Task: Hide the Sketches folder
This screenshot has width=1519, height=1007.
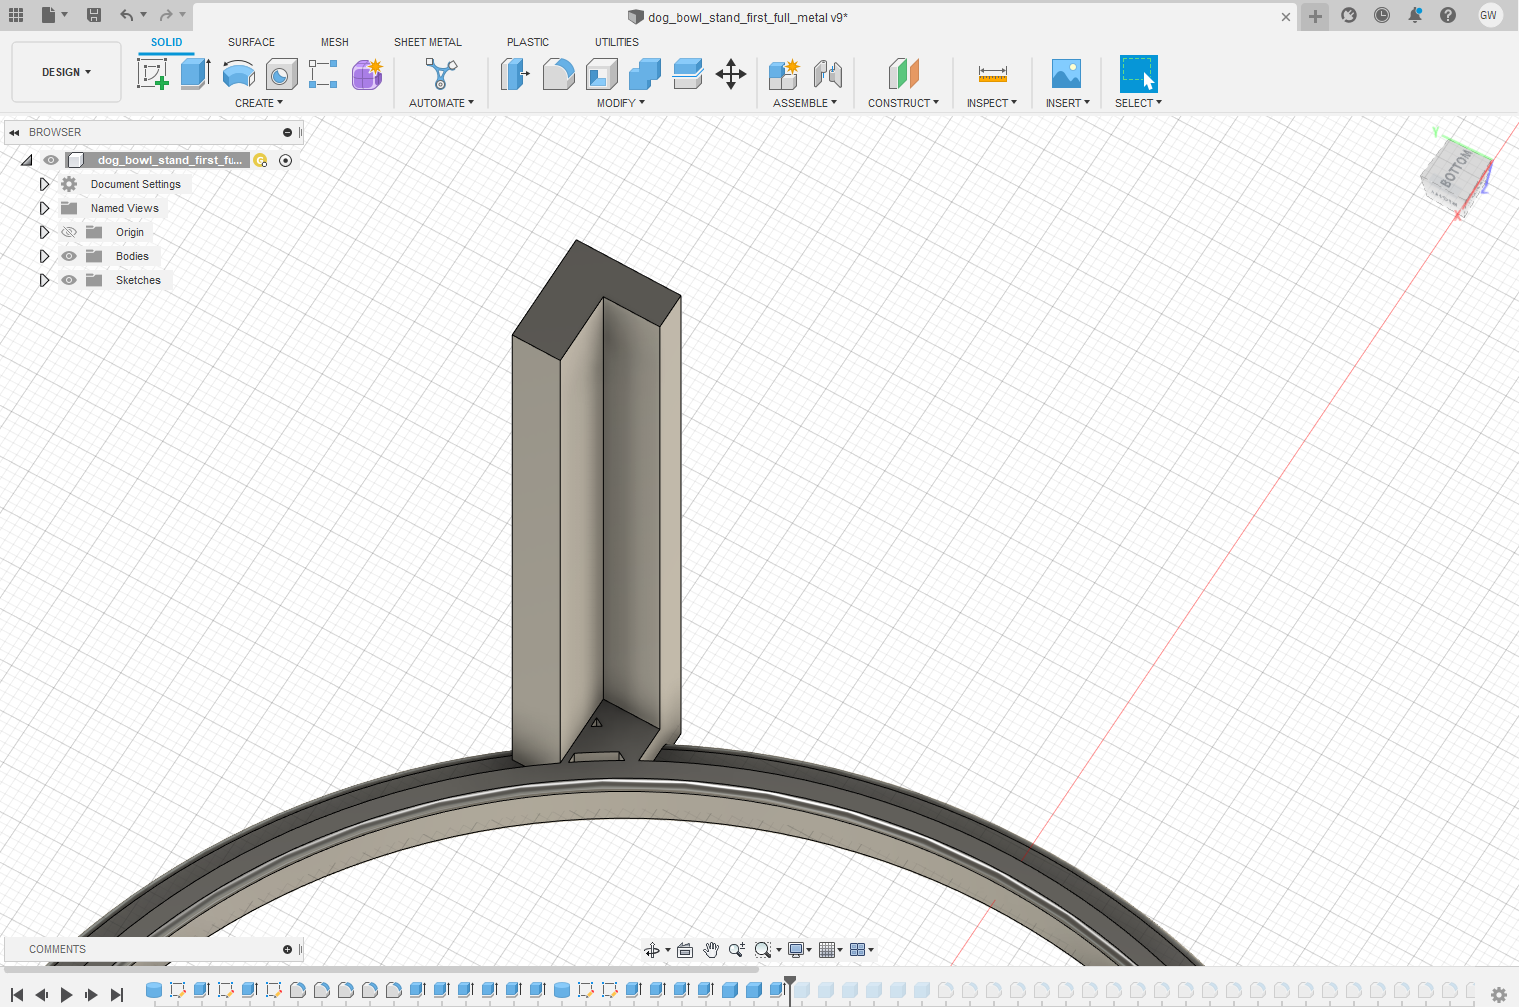Action: click(69, 280)
